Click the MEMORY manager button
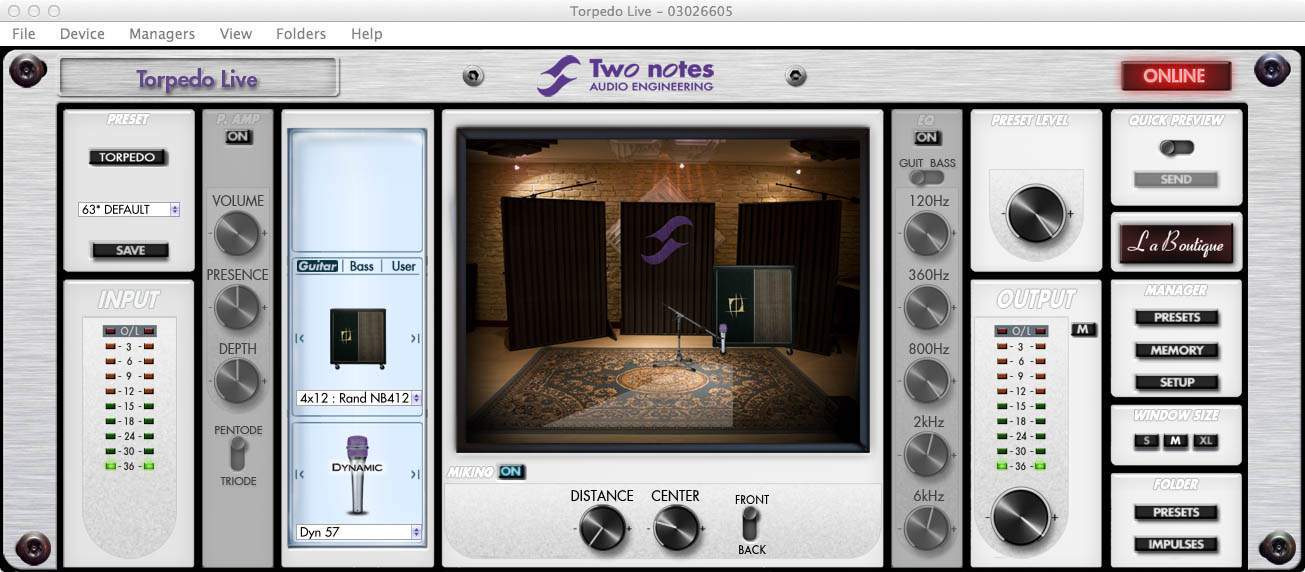This screenshot has height=572, width=1305. pos(1176,350)
